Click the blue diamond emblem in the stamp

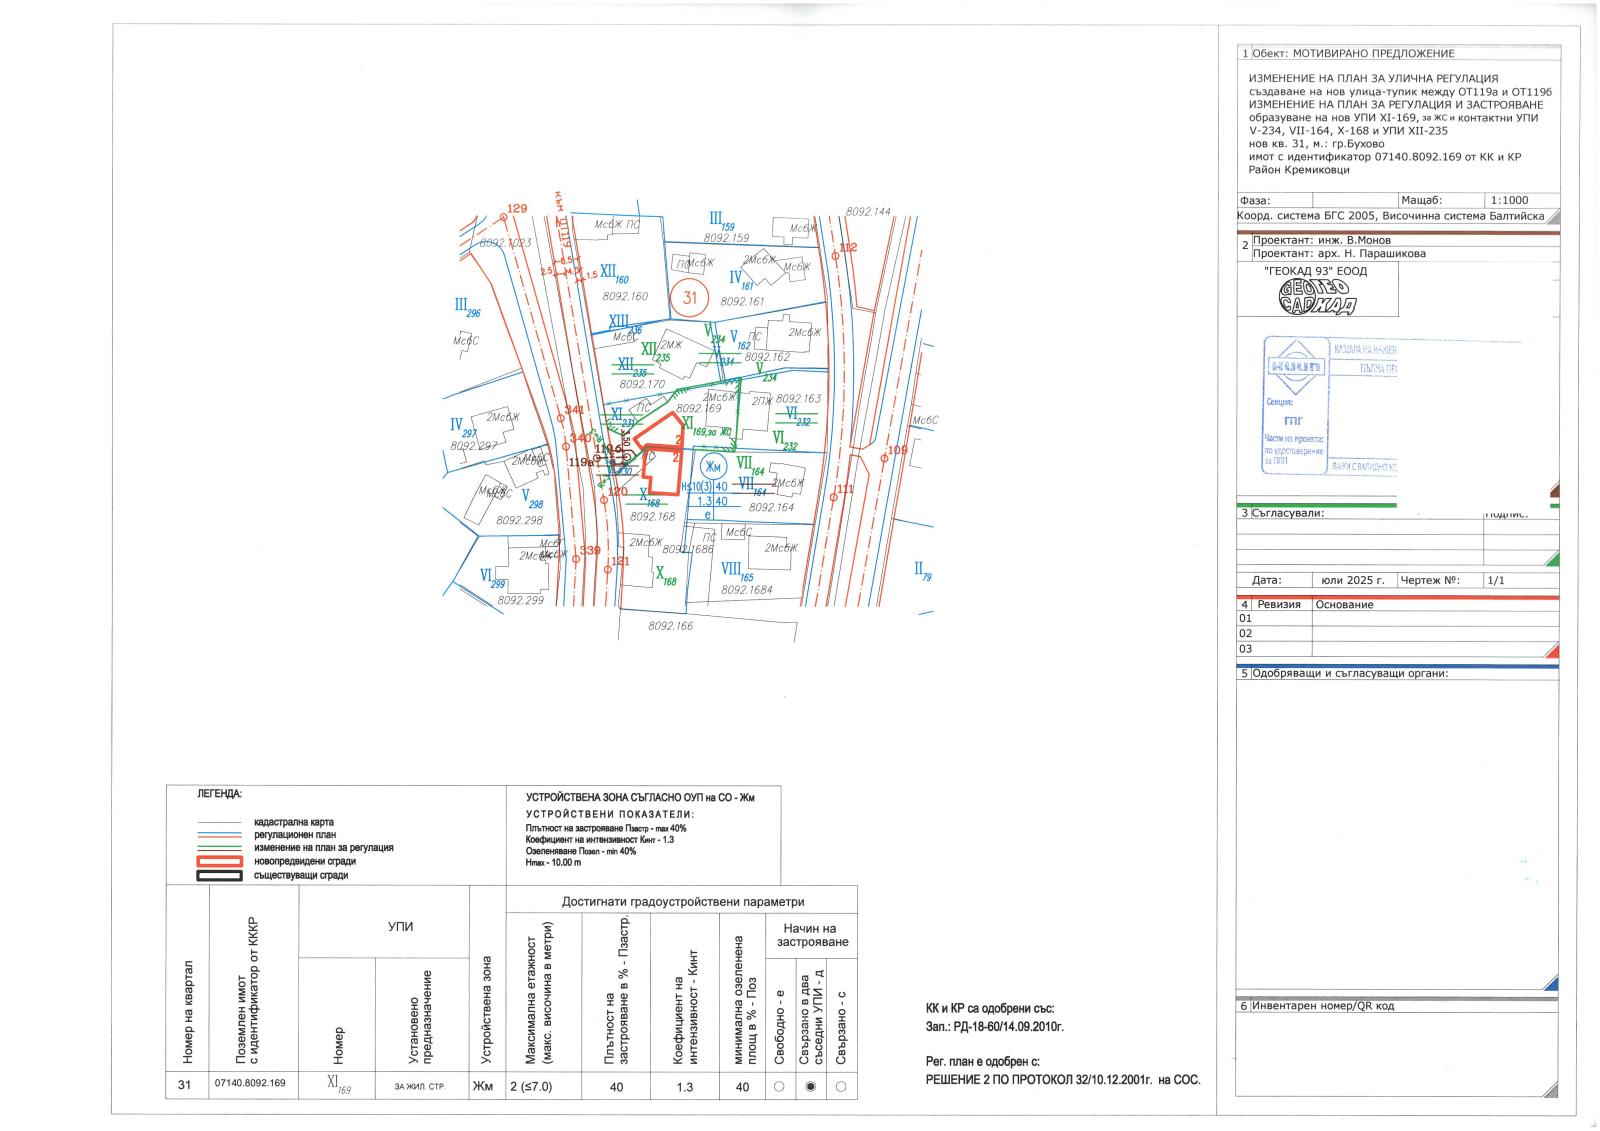1297,366
